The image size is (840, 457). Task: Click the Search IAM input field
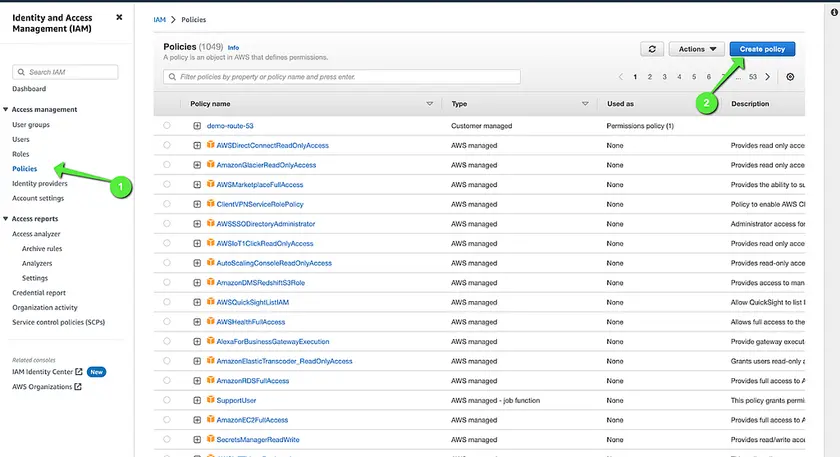click(x=65, y=72)
